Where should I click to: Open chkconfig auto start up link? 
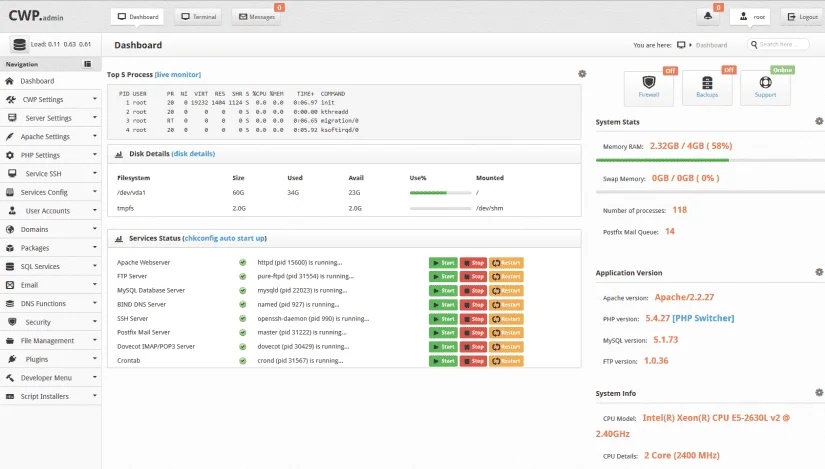coord(225,238)
